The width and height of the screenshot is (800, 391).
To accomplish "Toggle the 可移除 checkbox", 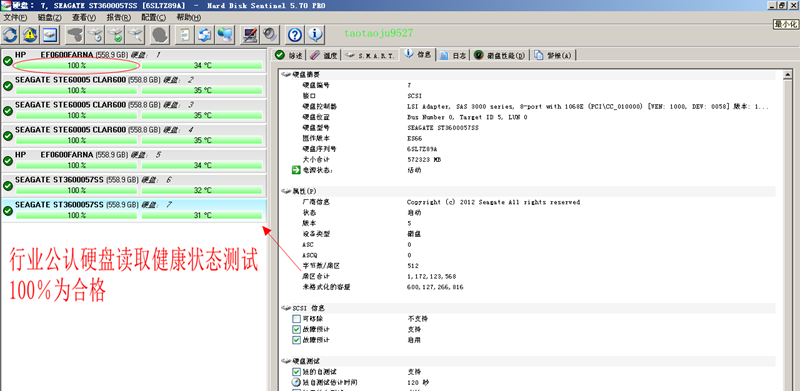I will coord(296,319).
